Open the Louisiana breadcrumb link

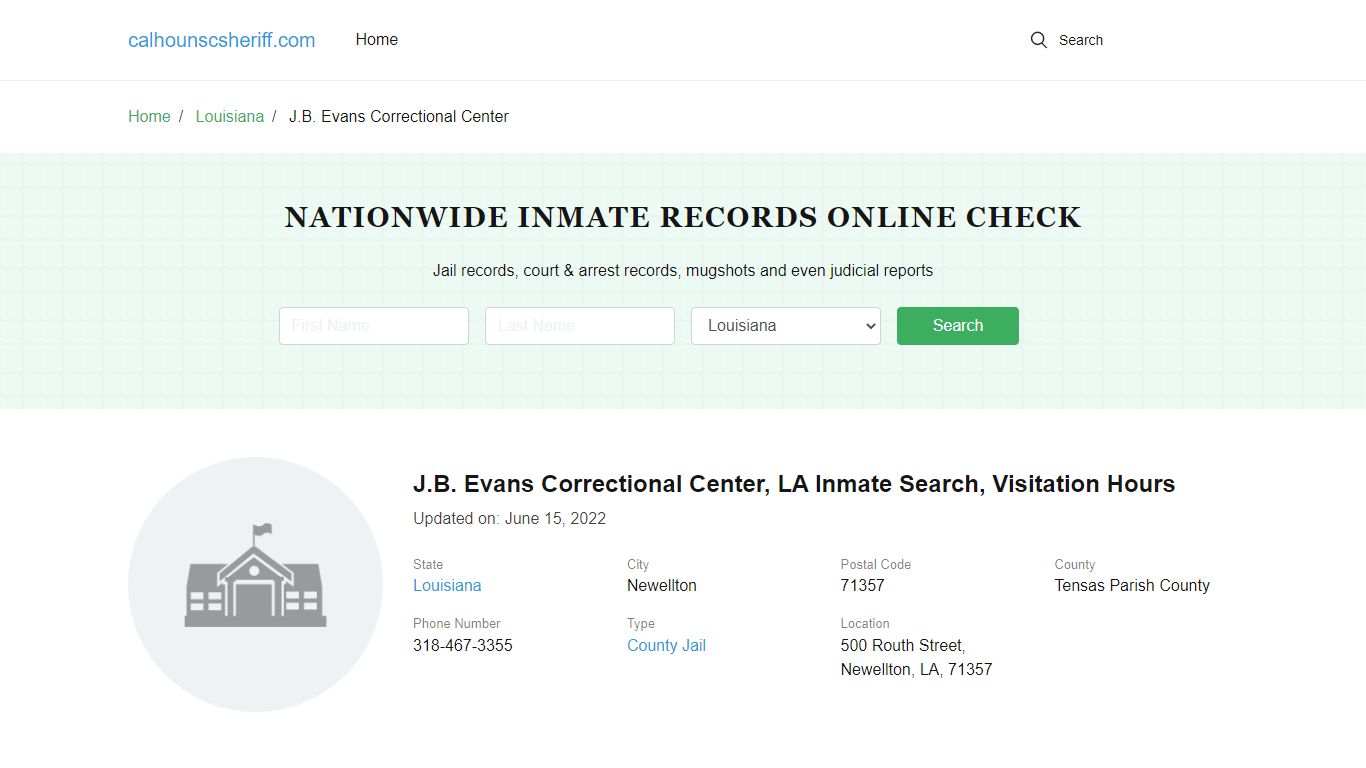tap(230, 117)
